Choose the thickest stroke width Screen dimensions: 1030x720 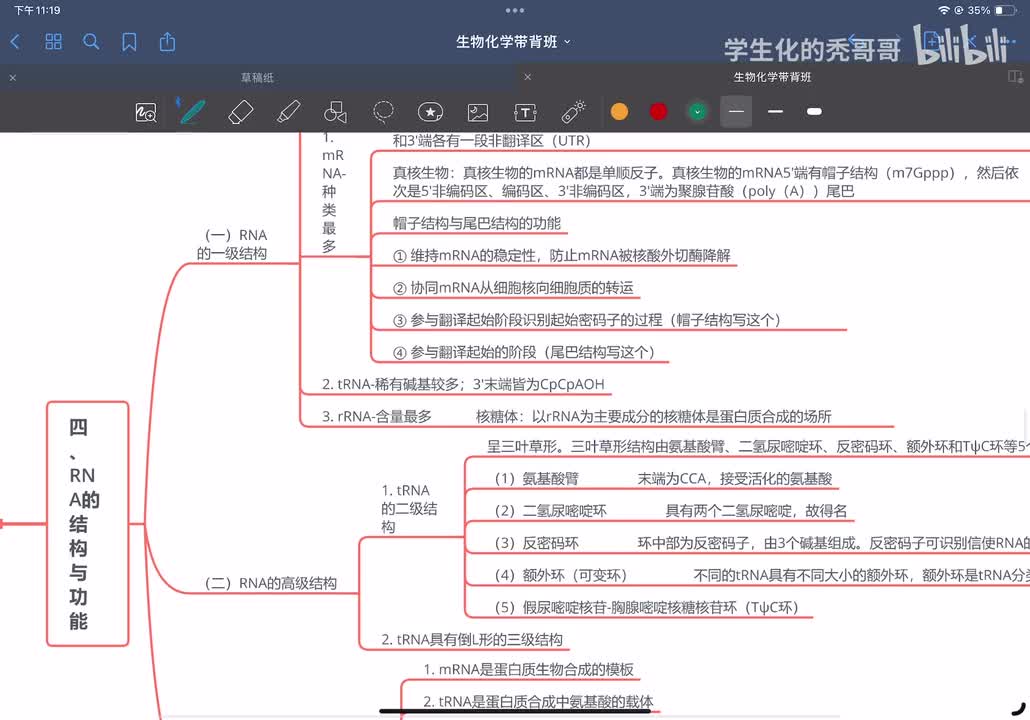814,112
